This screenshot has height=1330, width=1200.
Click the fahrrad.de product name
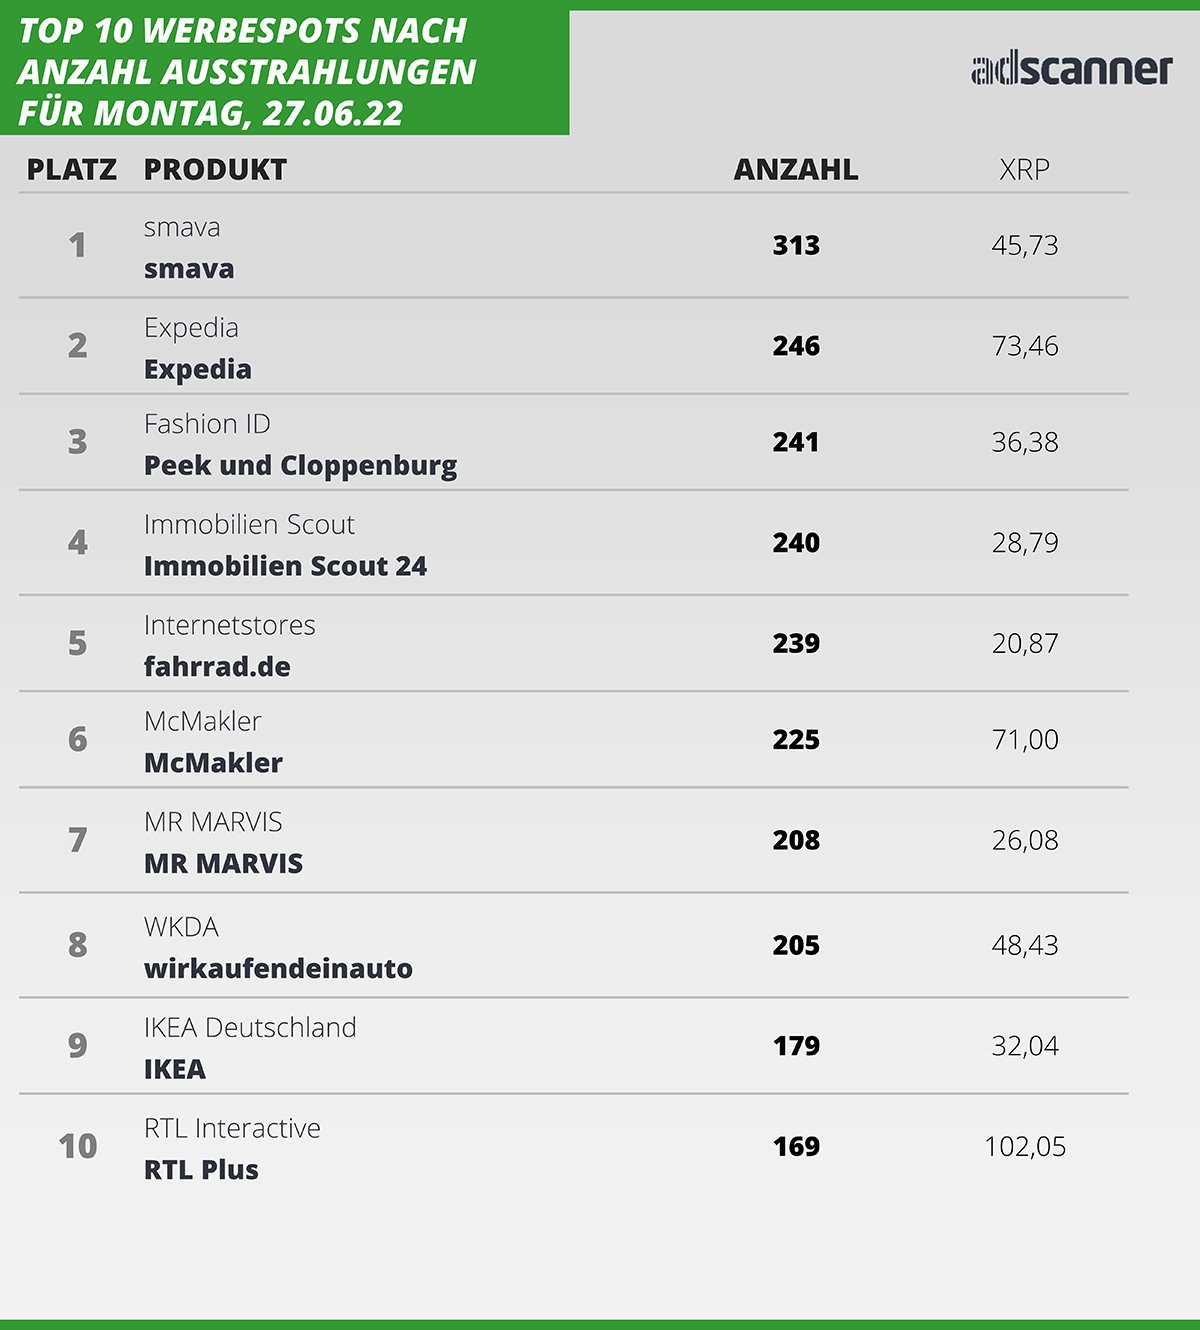pos(217,667)
